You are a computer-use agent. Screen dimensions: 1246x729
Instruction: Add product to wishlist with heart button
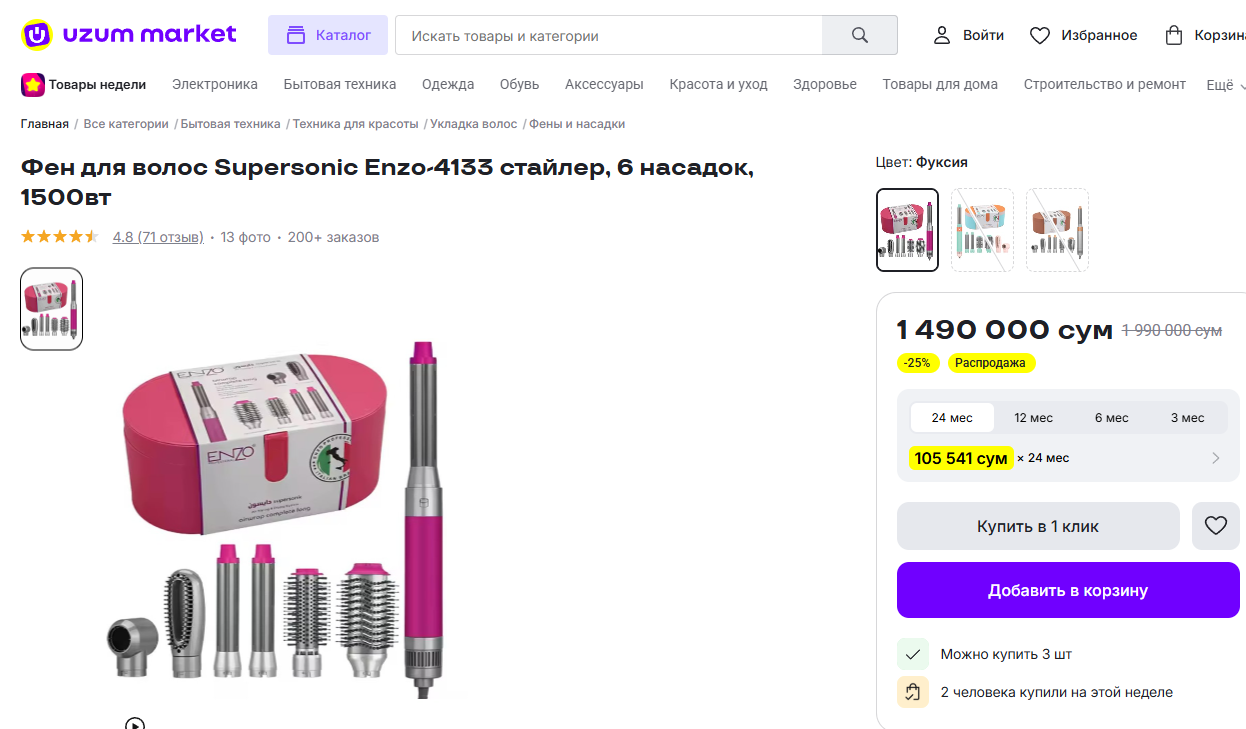point(1215,526)
